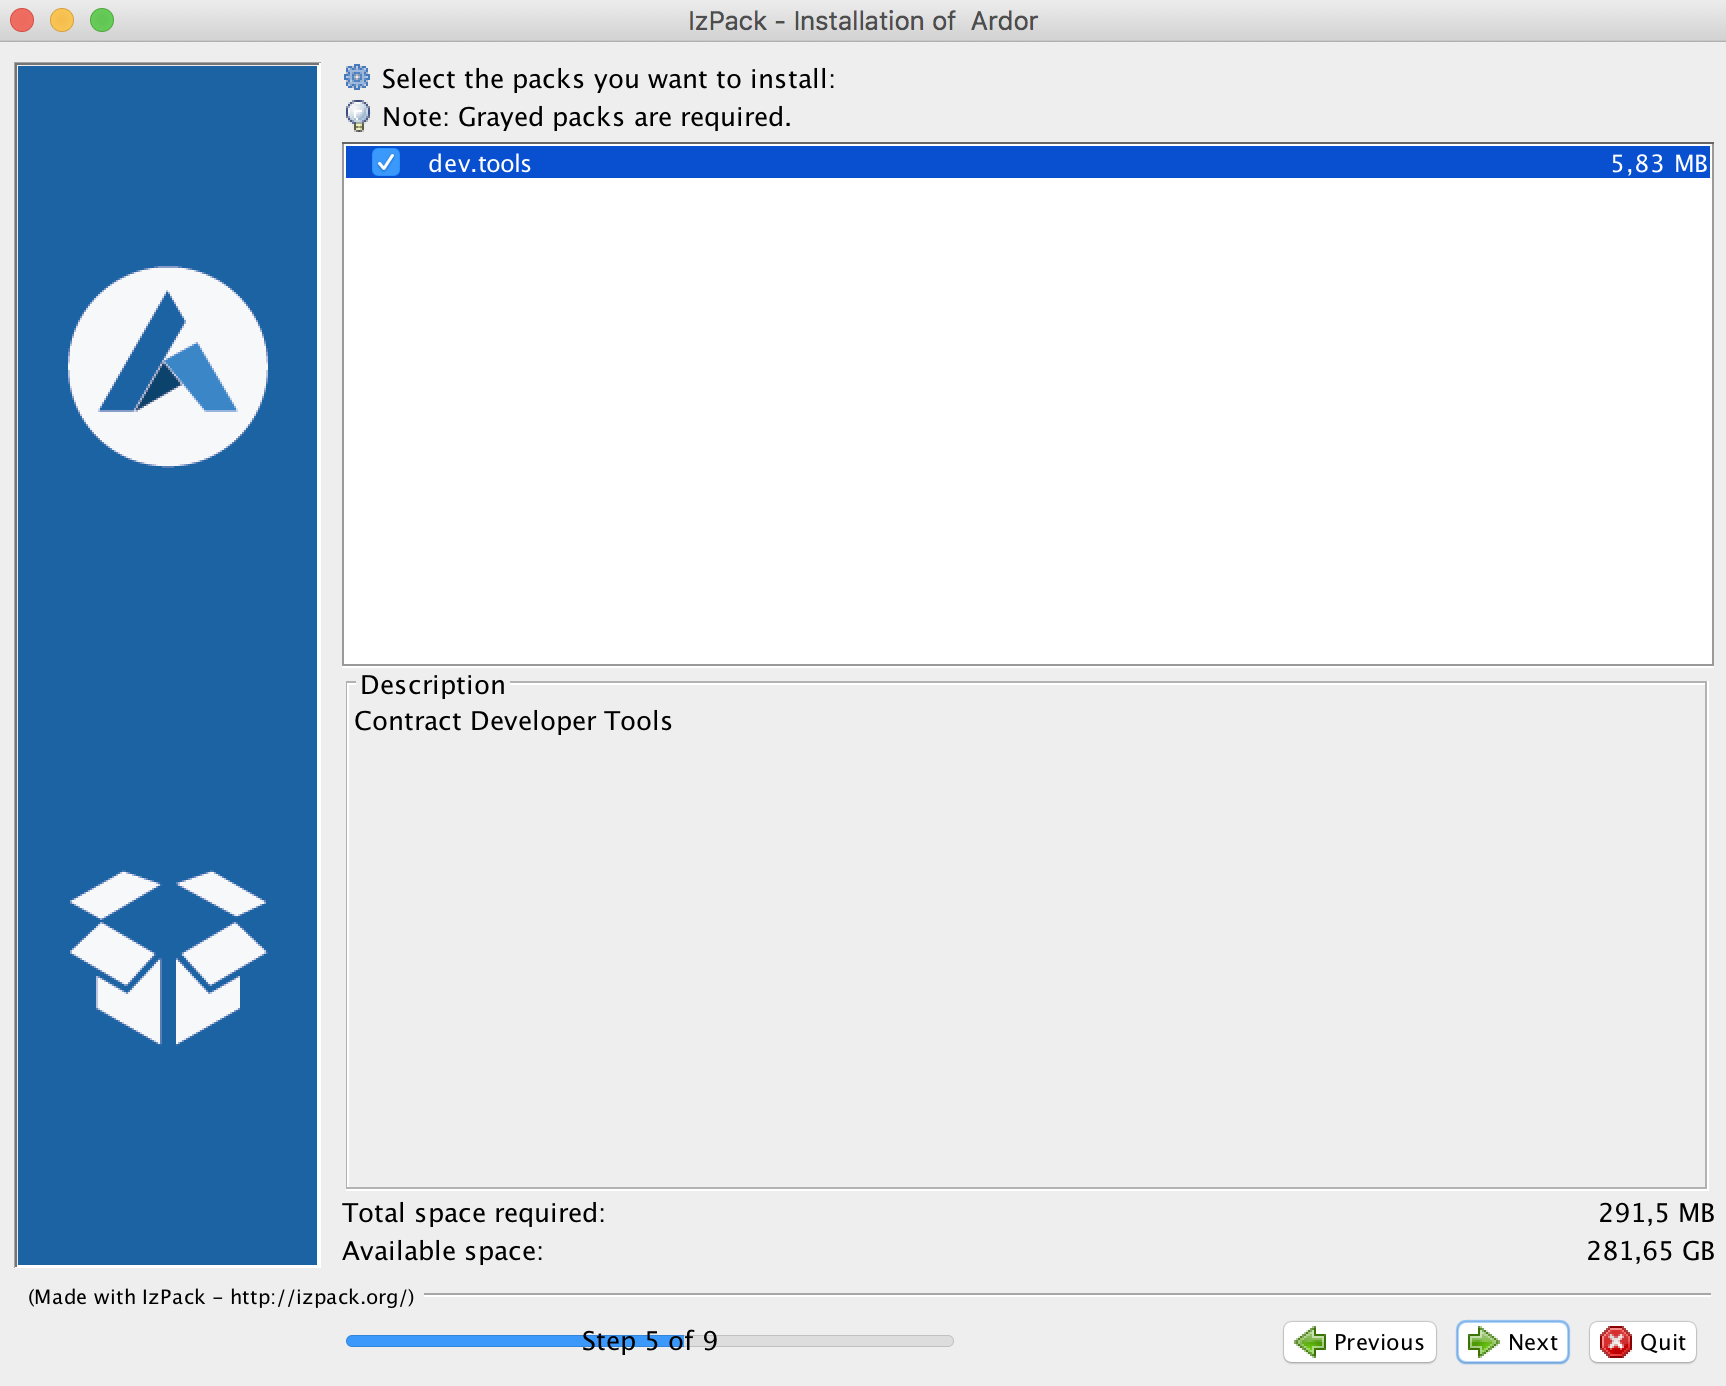Maximize the window with green button

[102, 20]
